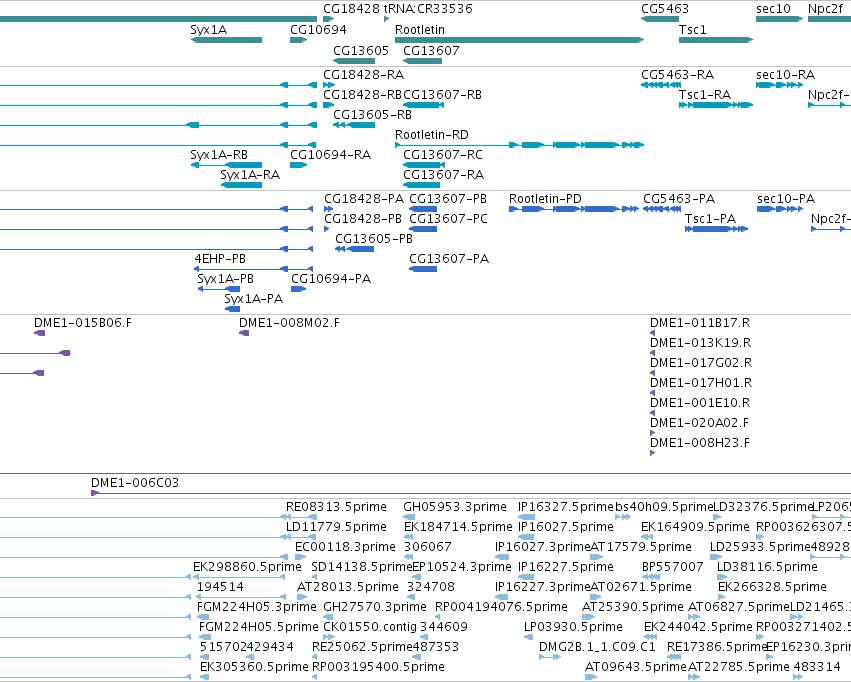Select the DME1-017H01.R clone label

tap(701, 383)
